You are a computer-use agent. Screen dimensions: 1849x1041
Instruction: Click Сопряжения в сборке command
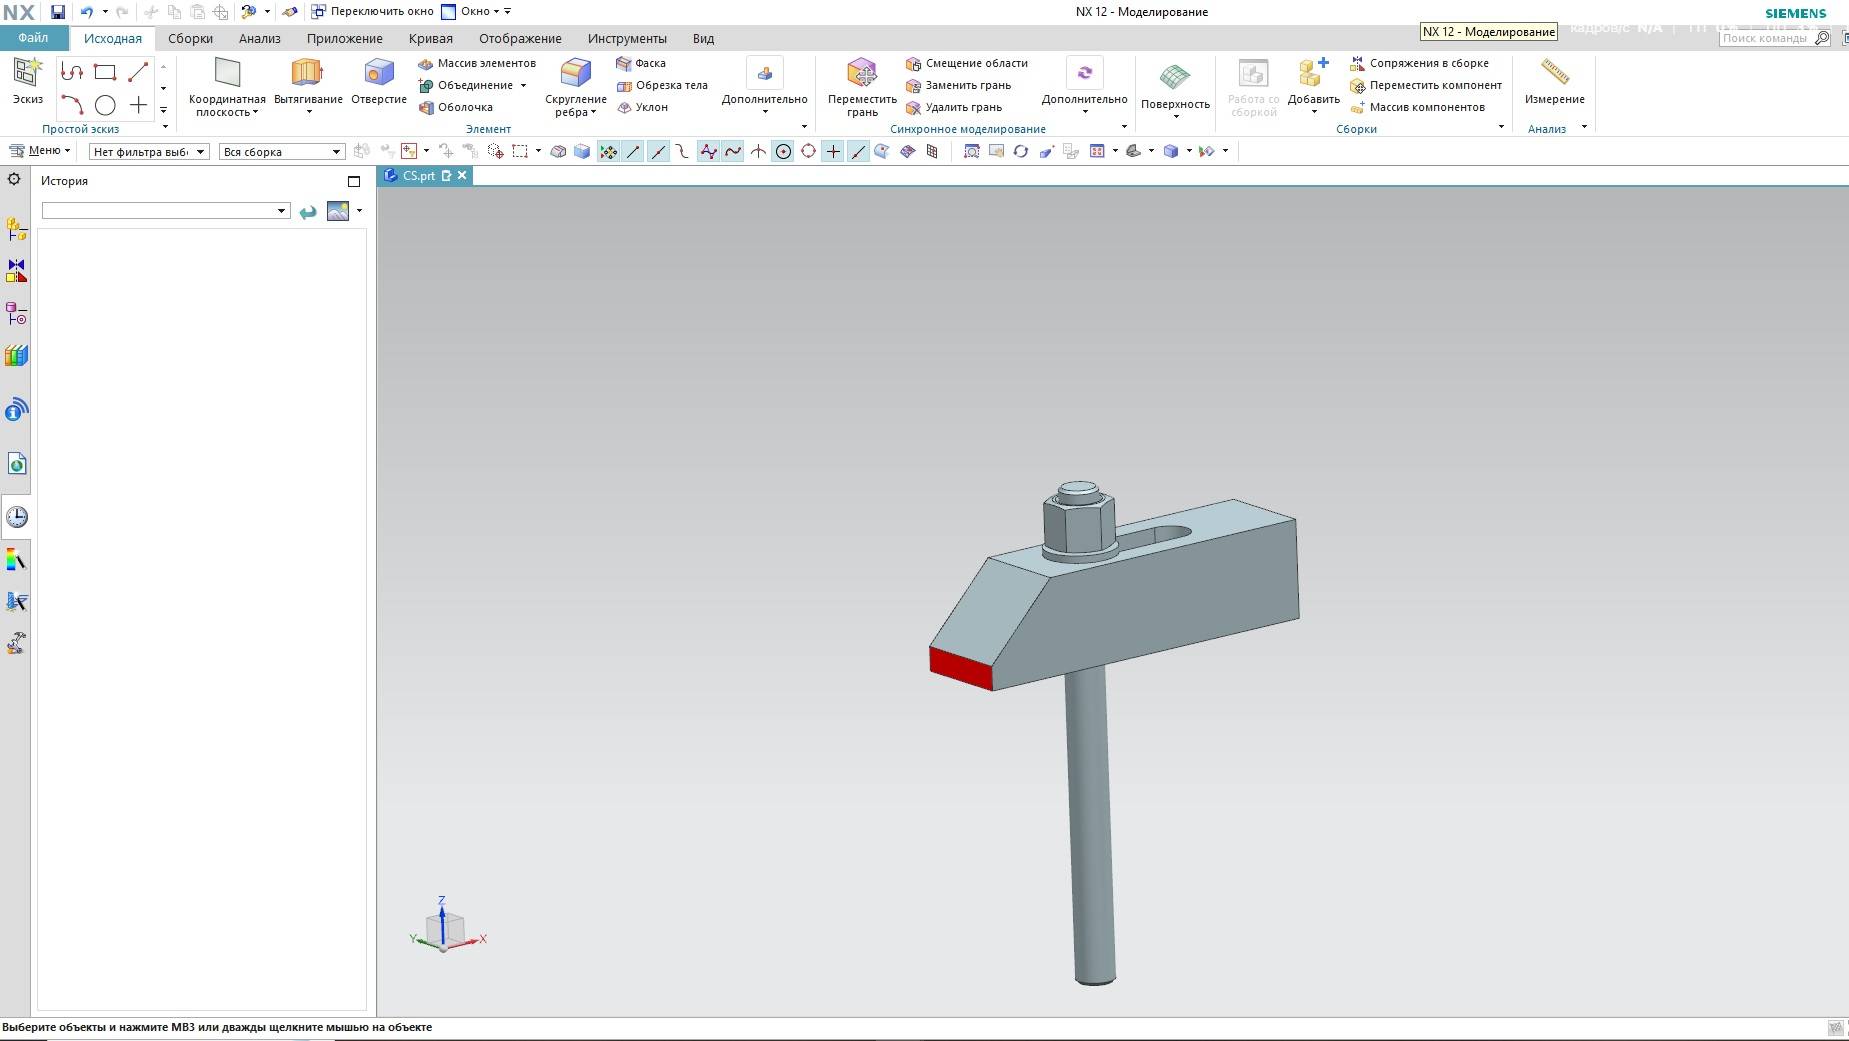(1419, 63)
